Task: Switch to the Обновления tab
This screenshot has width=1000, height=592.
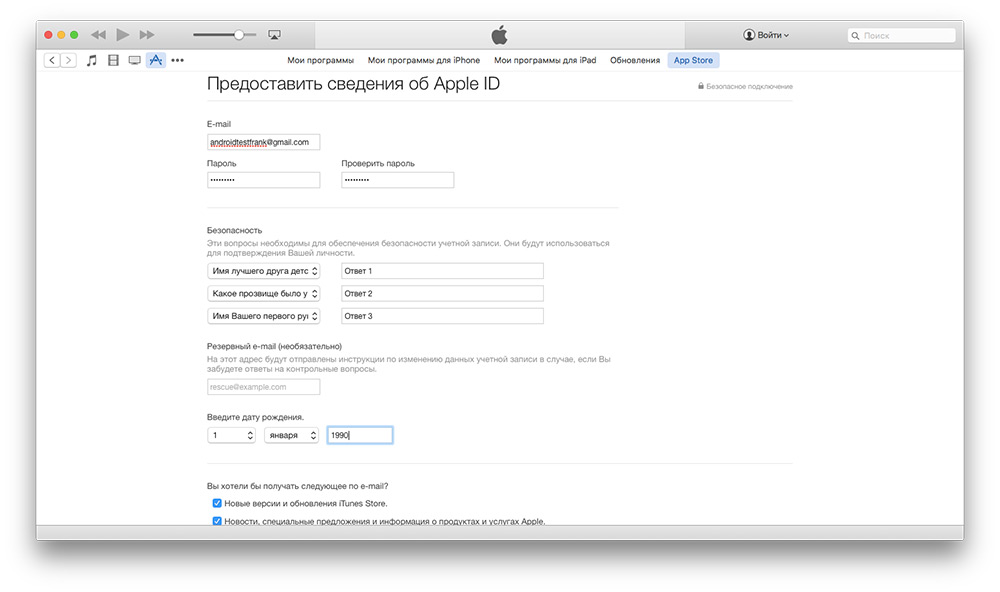Action: coord(634,60)
